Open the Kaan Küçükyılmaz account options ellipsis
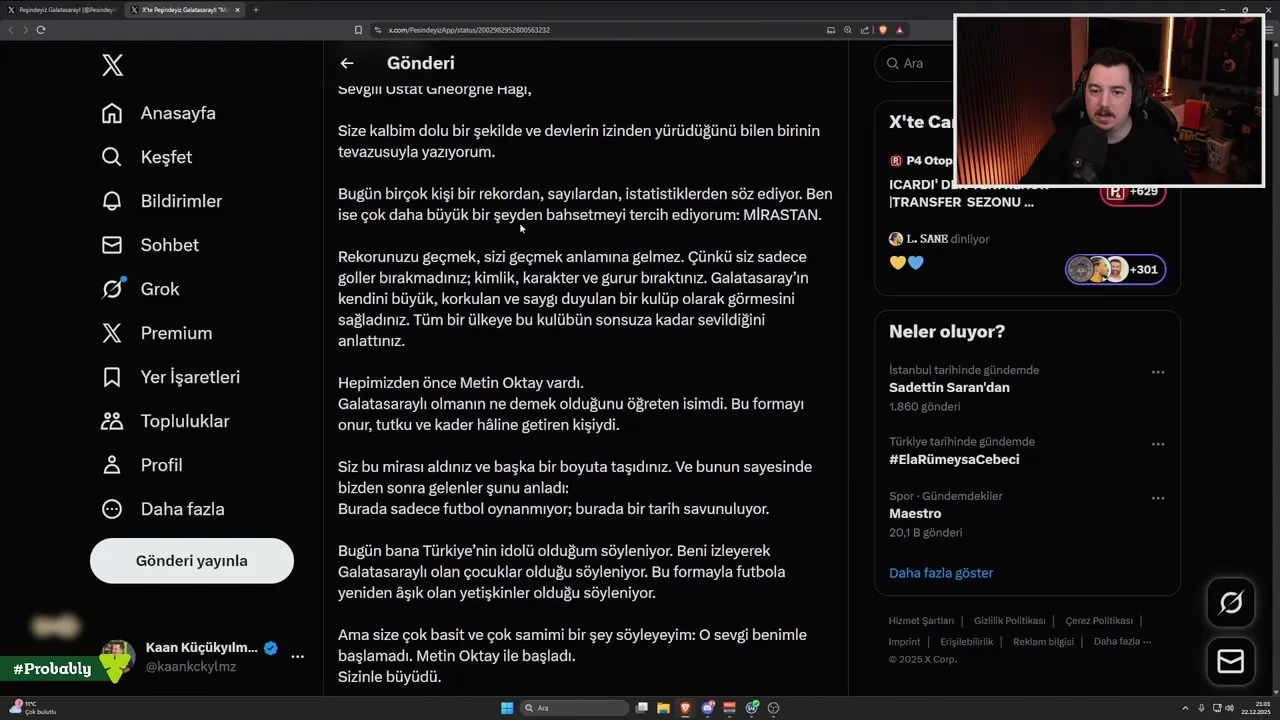This screenshot has width=1280, height=720. (x=297, y=657)
